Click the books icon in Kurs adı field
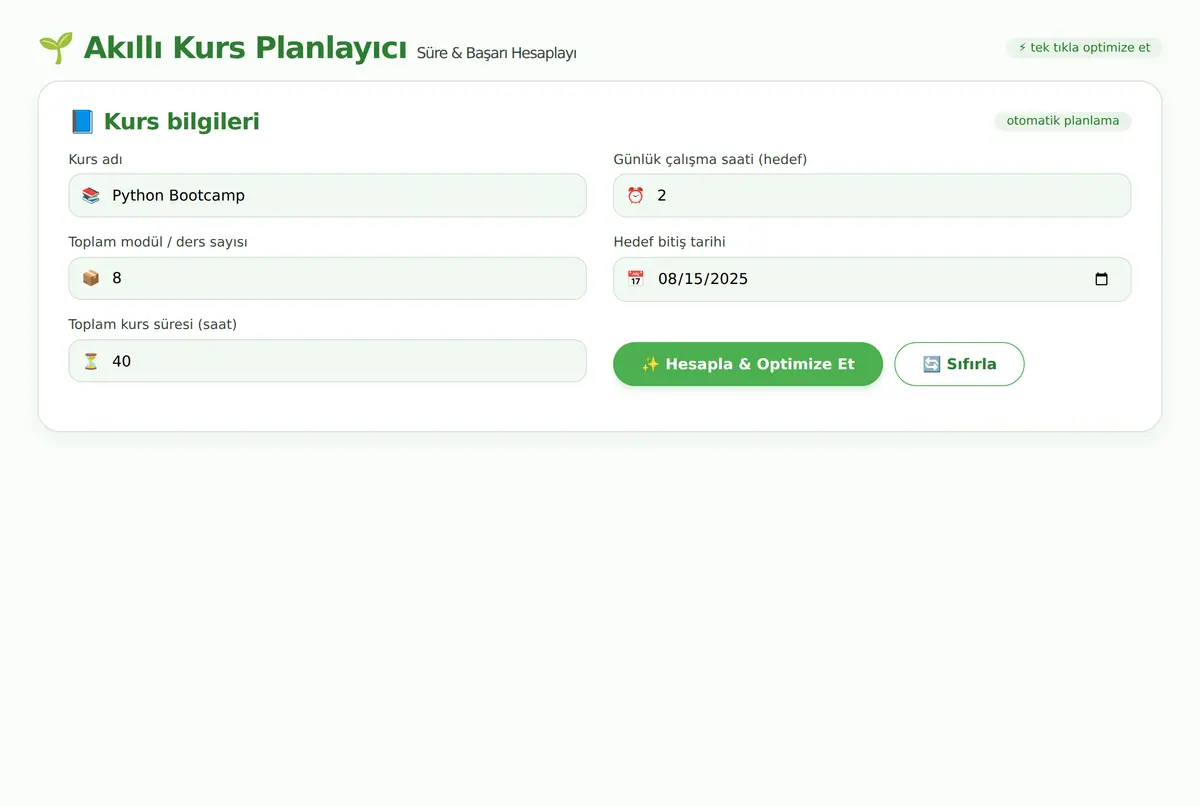This screenshot has height=806, width=1200. point(91,195)
